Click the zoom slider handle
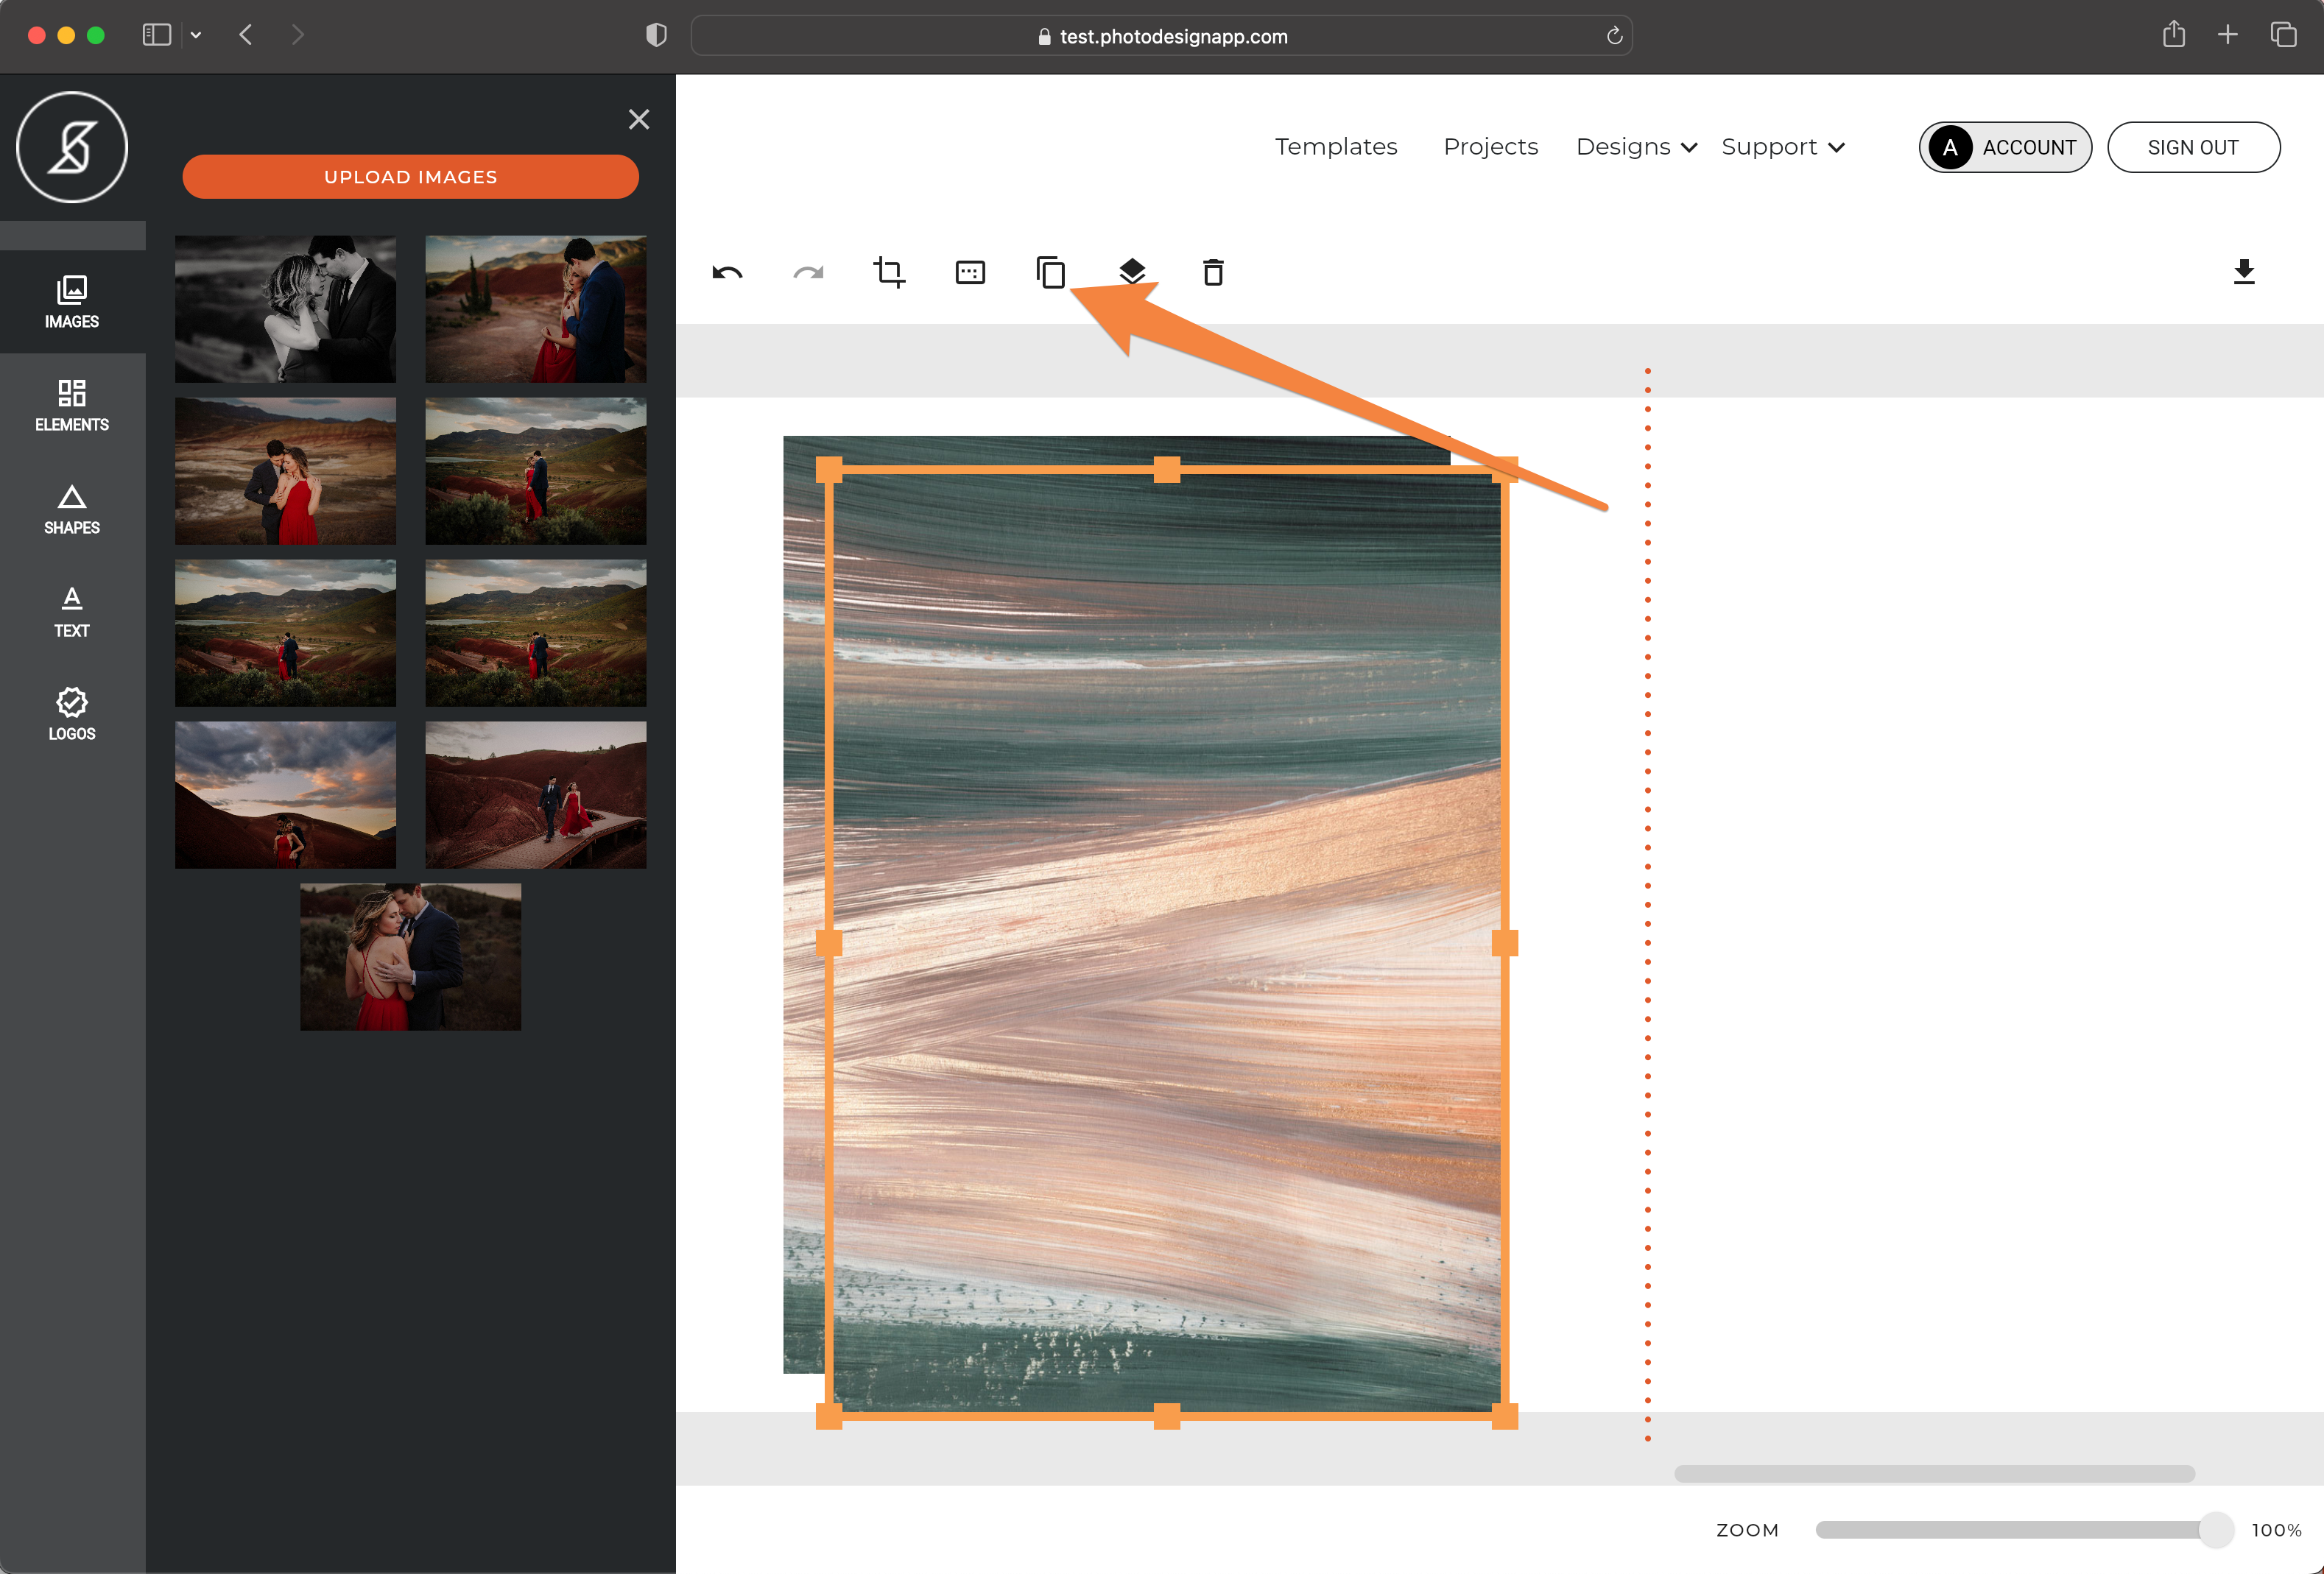 [x=2216, y=1530]
